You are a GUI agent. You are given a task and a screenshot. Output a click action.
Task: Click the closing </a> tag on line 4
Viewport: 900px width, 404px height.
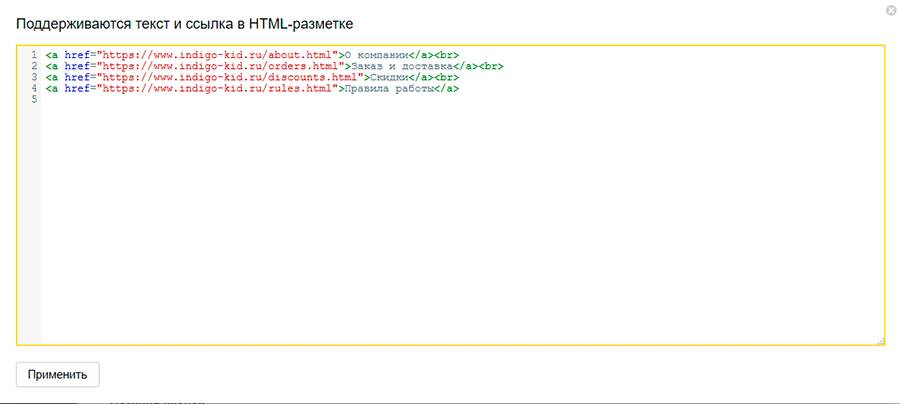point(447,88)
